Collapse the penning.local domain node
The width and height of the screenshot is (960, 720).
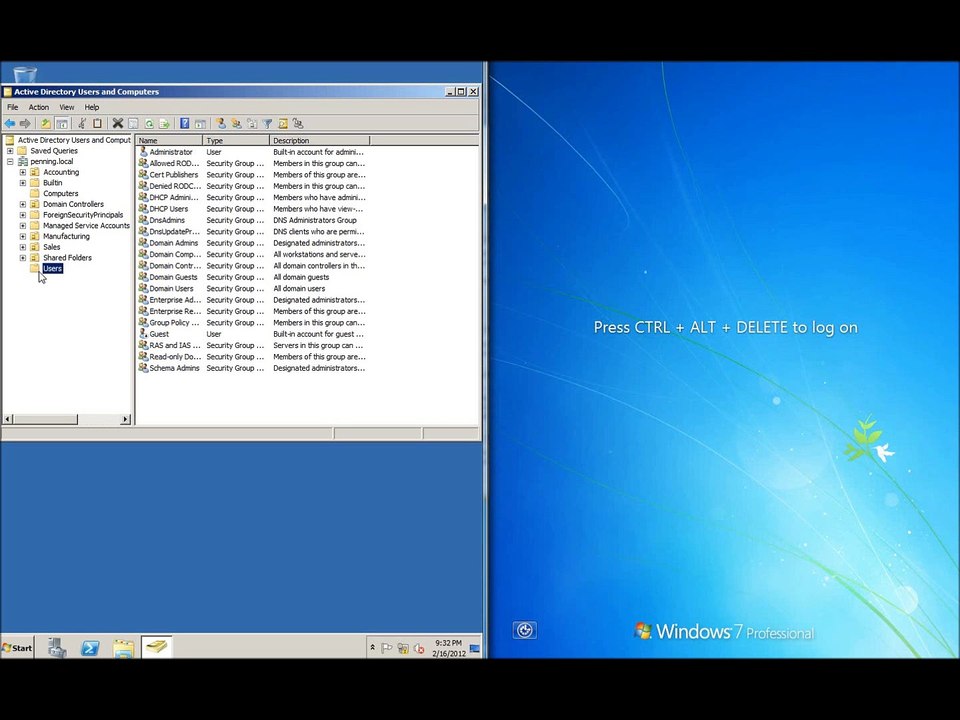pos(10,162)
